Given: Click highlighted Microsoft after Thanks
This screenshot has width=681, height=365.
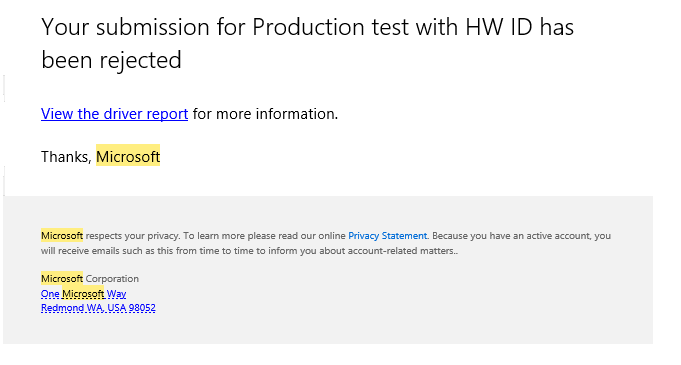Looking at the screenshot, I should tap(128, 156).
